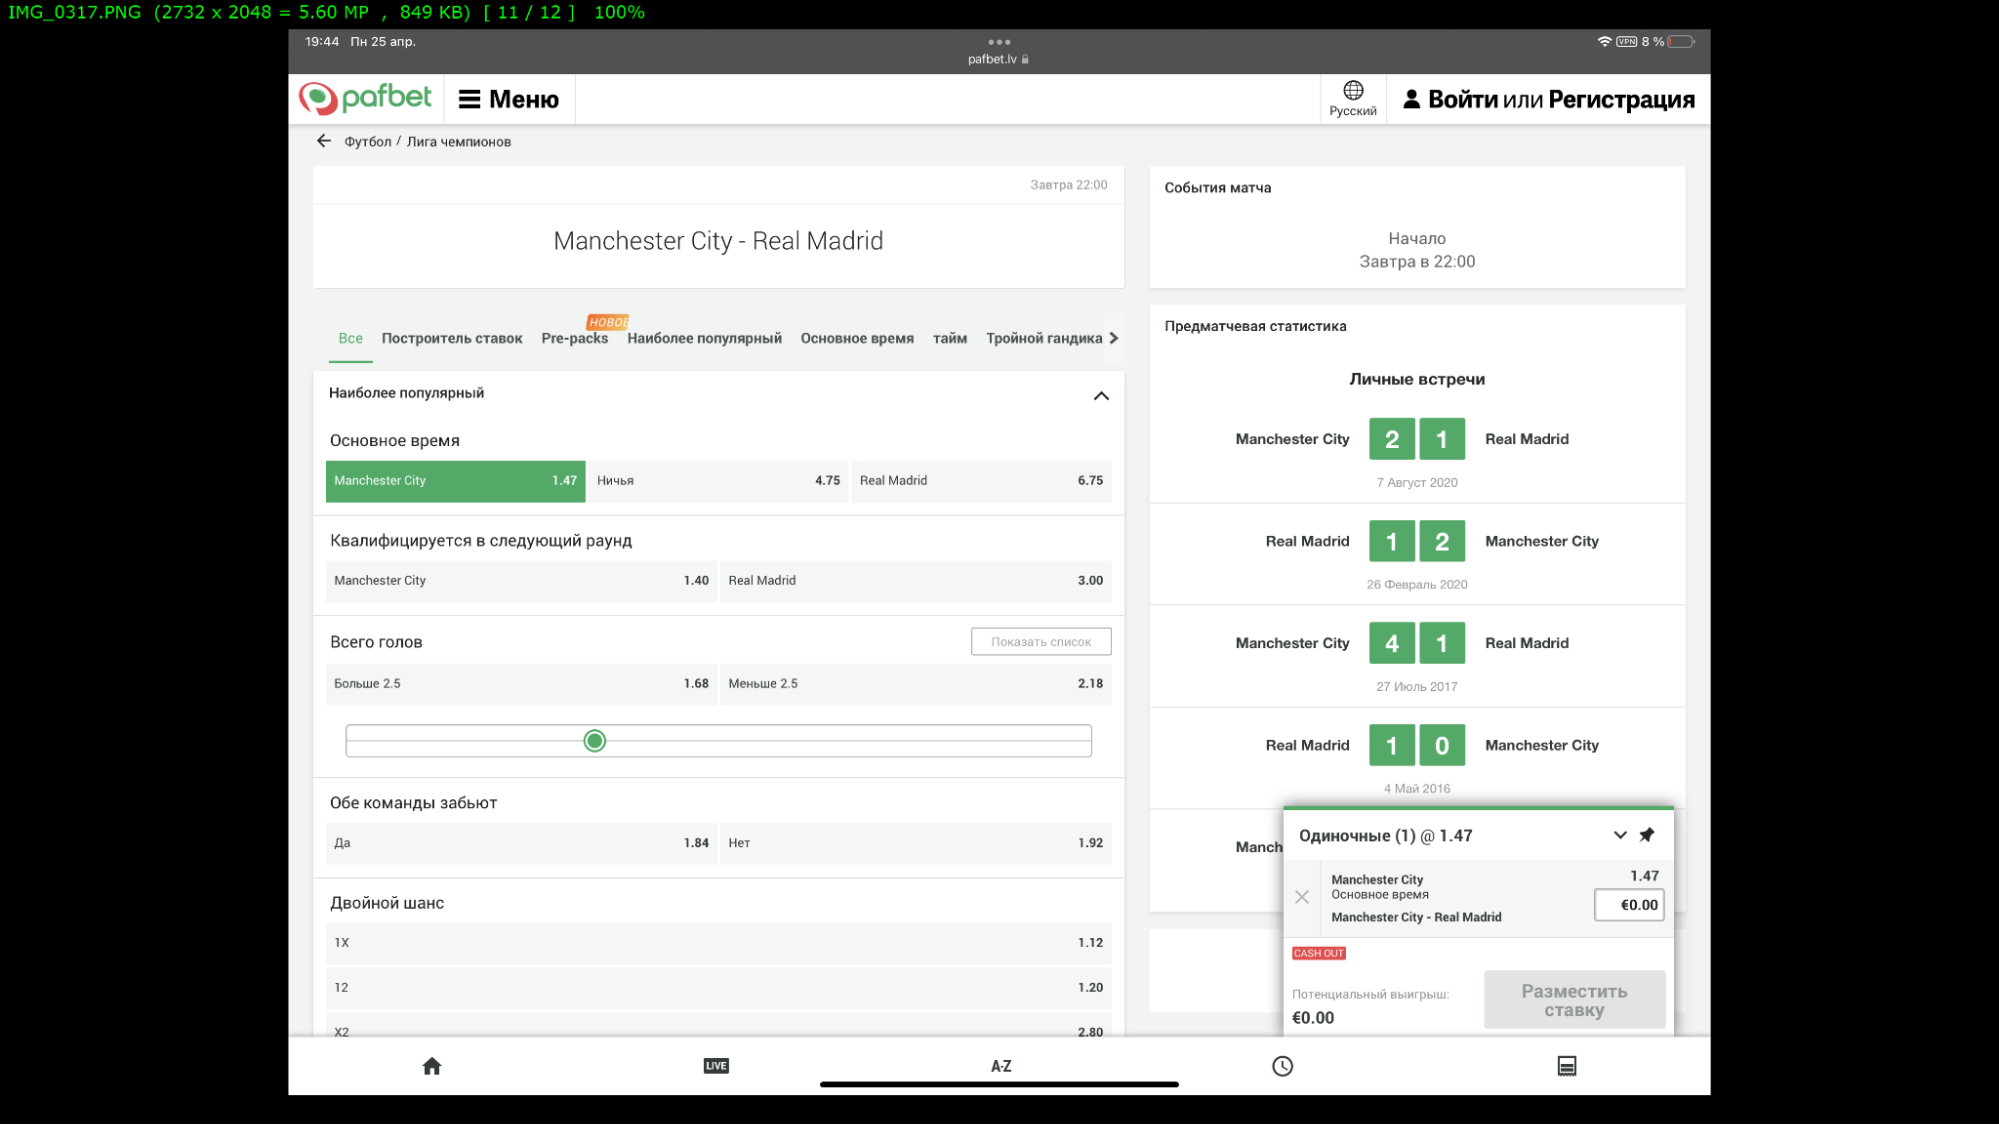Pick Manchester City to qualify at 1.40

pyautogui.click(x=522, y=581)
